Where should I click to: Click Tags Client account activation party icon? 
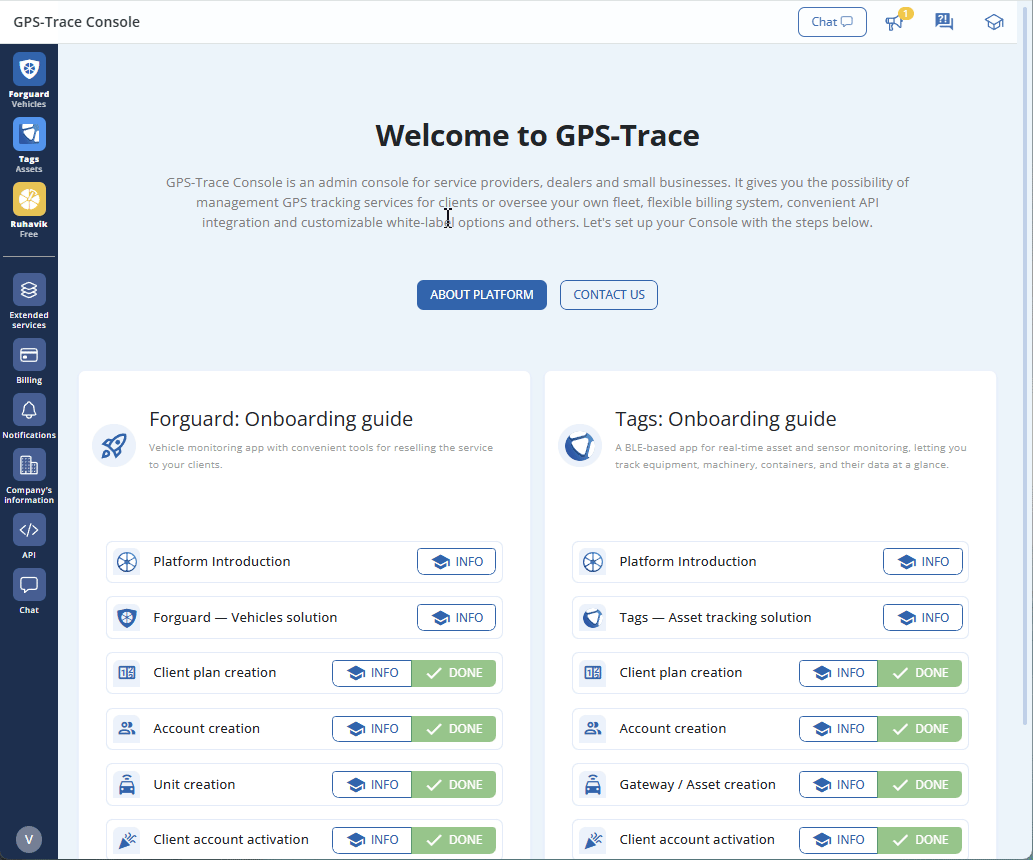coord(593,840)
